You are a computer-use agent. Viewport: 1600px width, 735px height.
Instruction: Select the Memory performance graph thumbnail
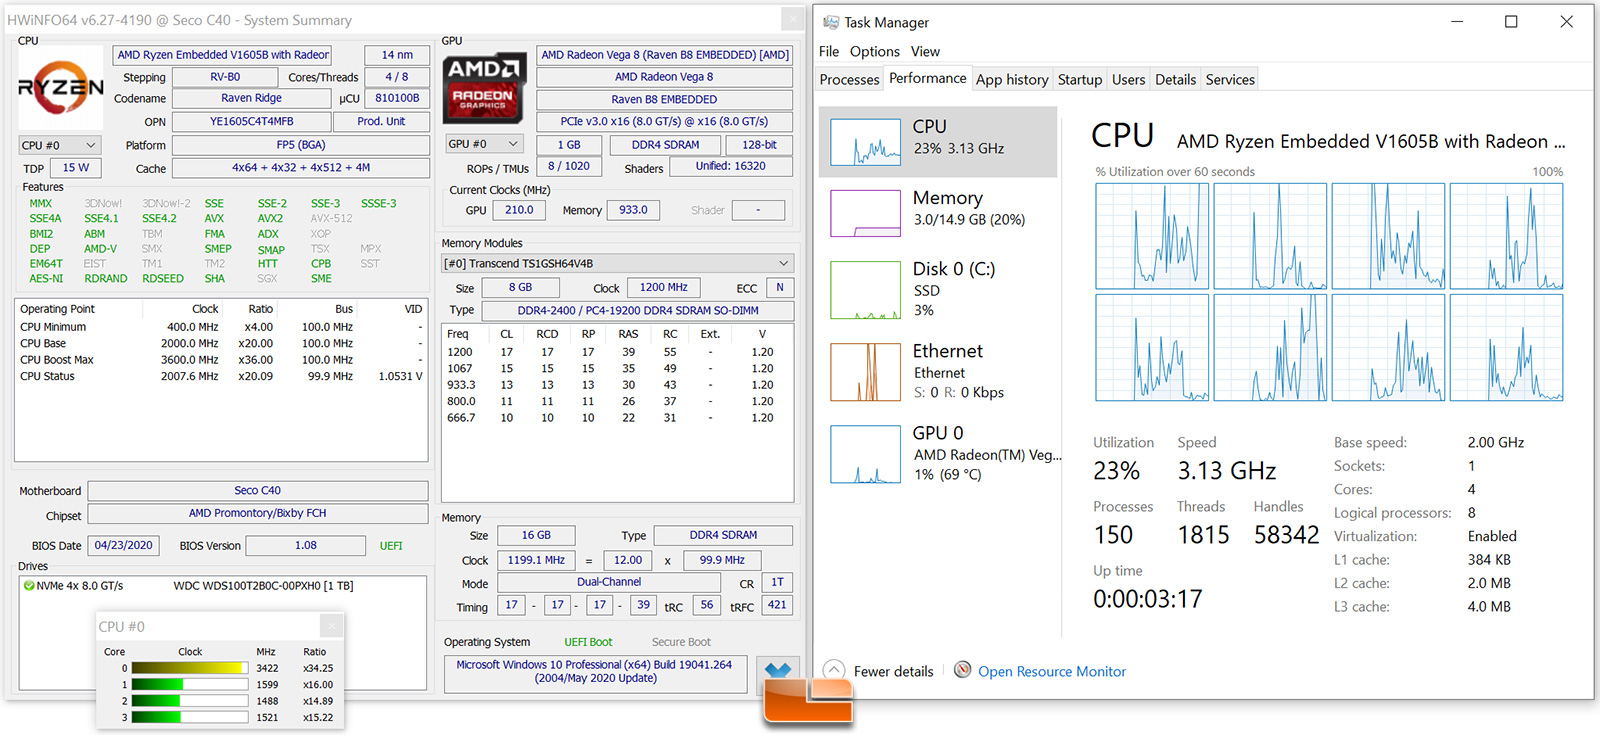tap(865, 213)
